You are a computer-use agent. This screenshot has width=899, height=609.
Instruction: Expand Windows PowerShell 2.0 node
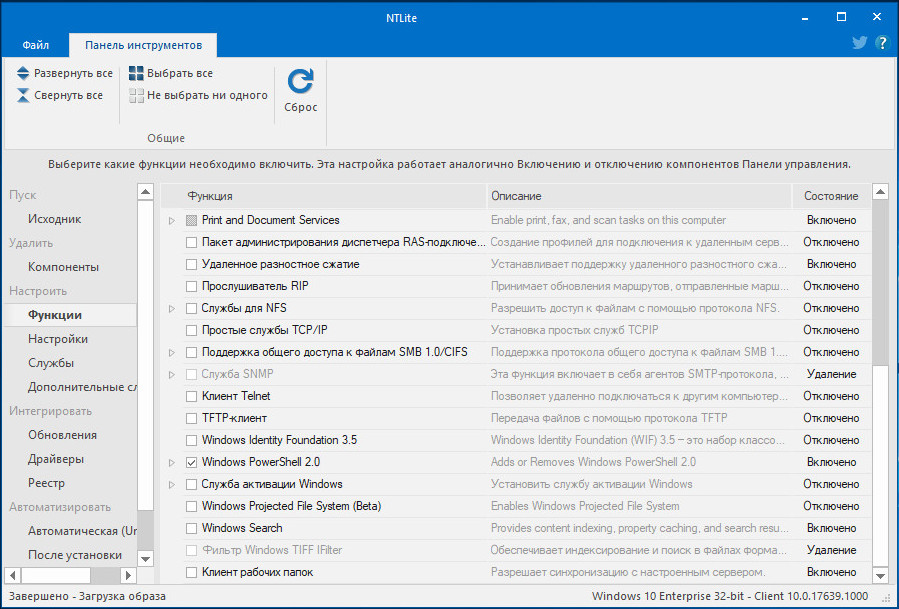171,462
